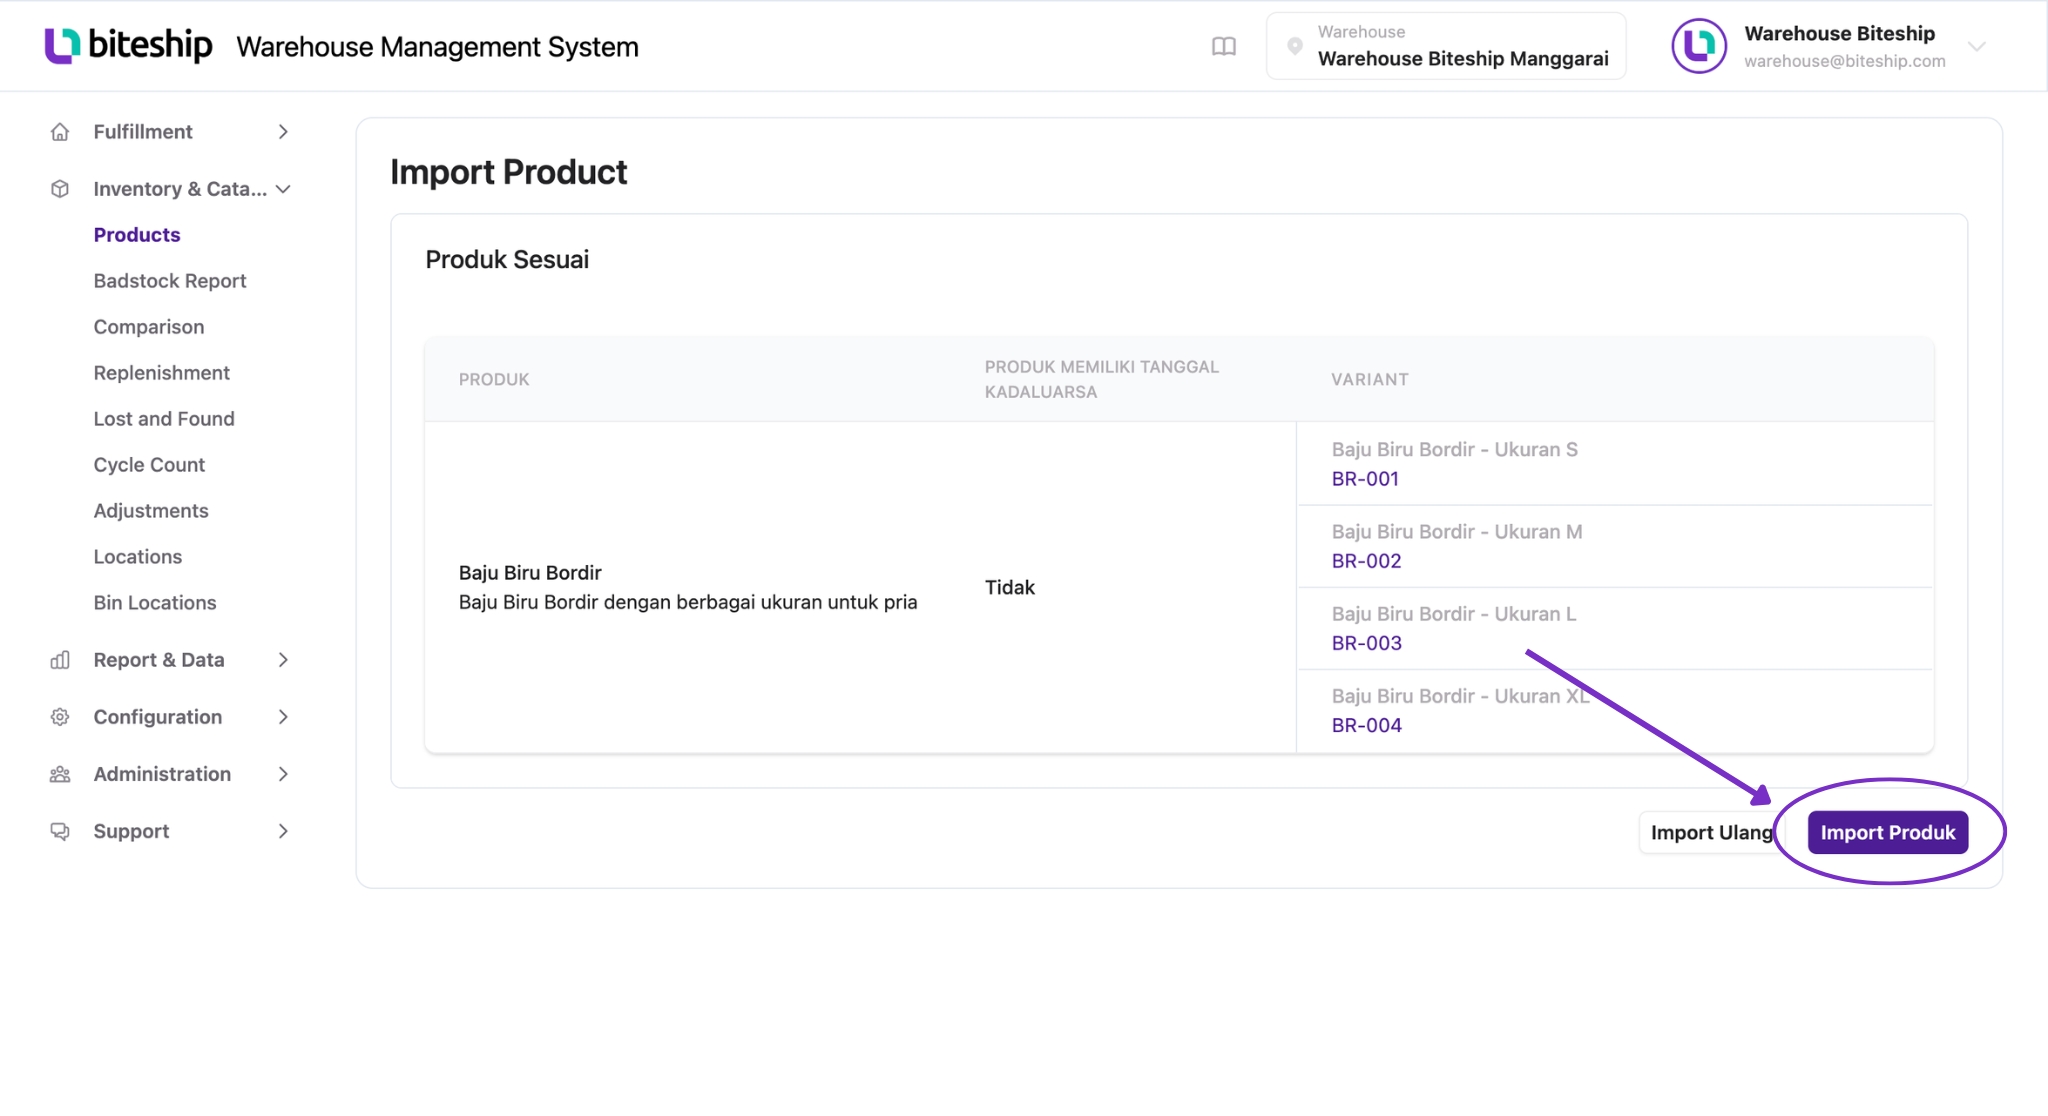Open Cycle Count
Viewport: 2048px width, 1116px height.
coord(149,465)
